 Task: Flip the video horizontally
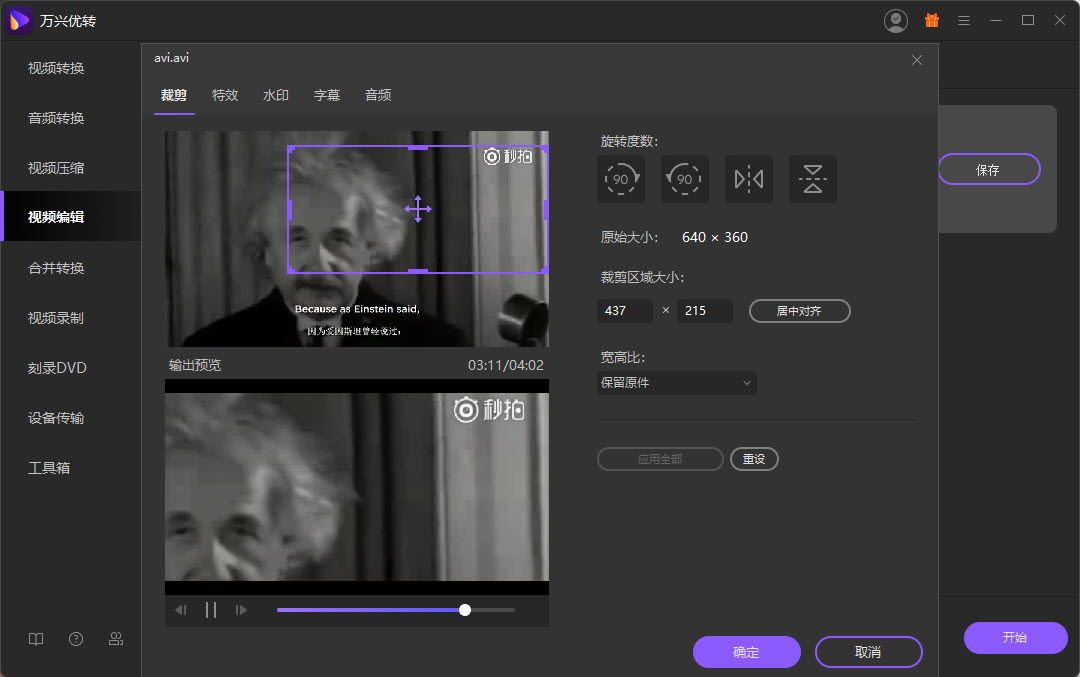click(748, 179)
